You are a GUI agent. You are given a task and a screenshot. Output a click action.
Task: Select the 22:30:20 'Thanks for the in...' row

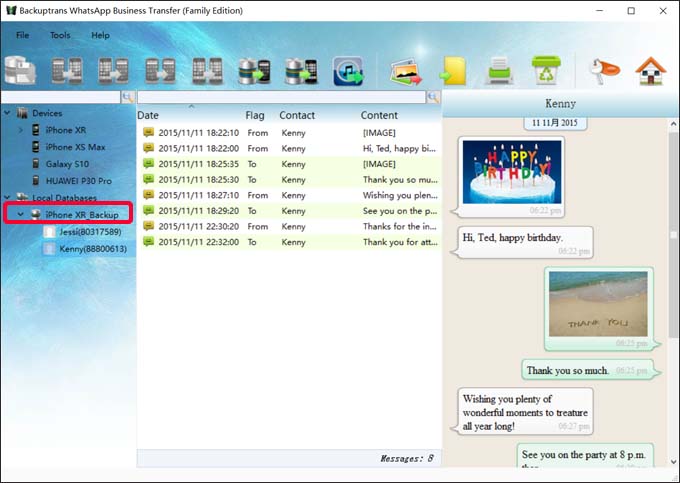click(289, 227)
